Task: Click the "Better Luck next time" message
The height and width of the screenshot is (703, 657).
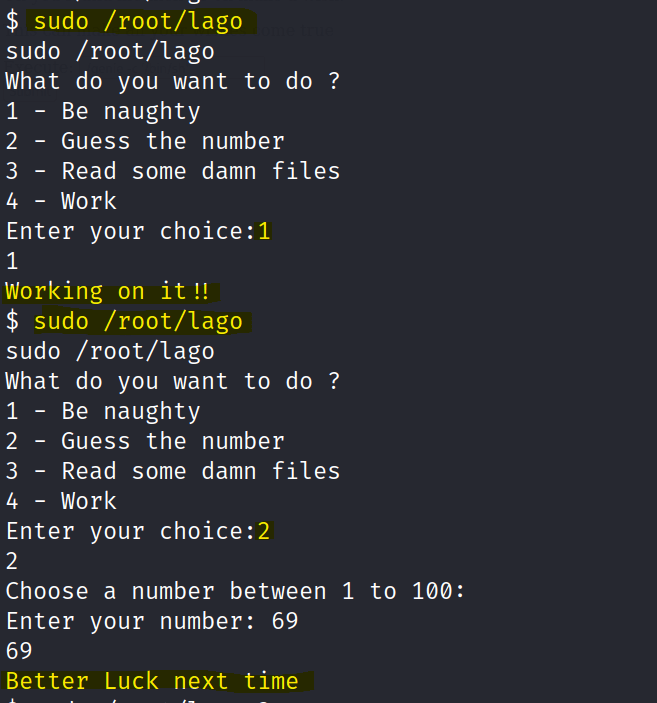Action: [x=152, y=682]
